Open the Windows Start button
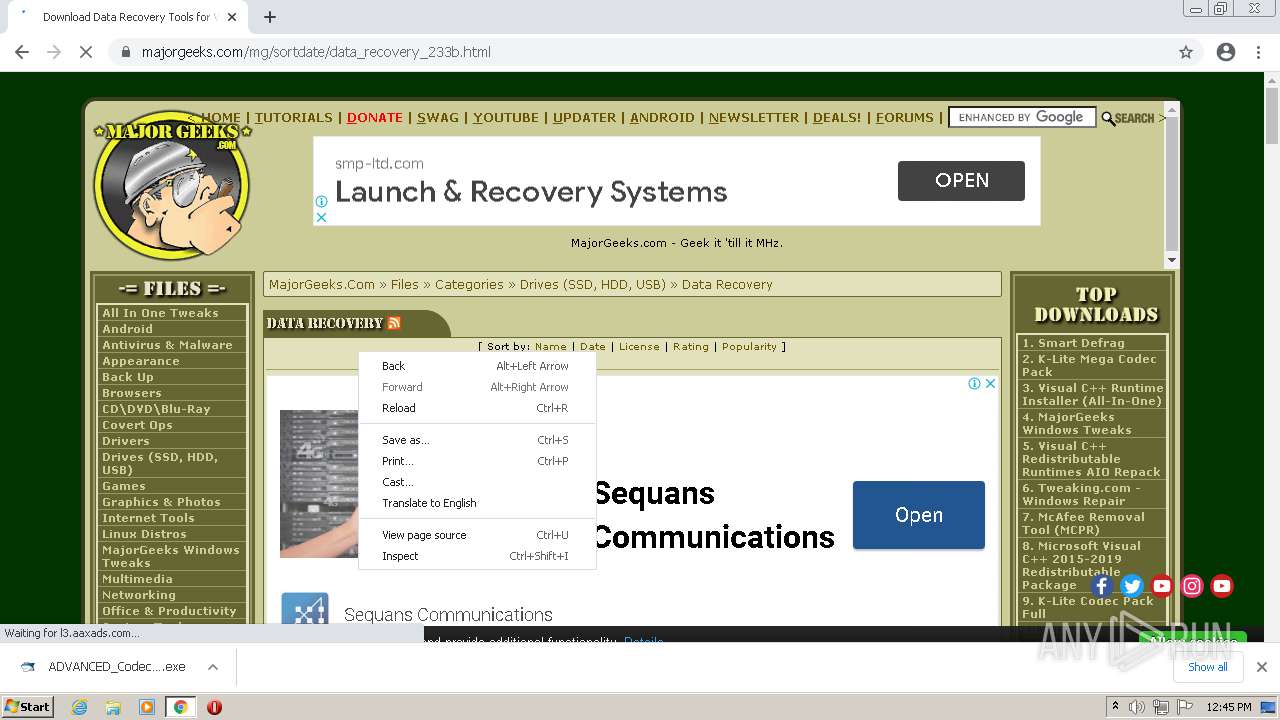This screenshot has width=1280, height=720. [27, 707]
